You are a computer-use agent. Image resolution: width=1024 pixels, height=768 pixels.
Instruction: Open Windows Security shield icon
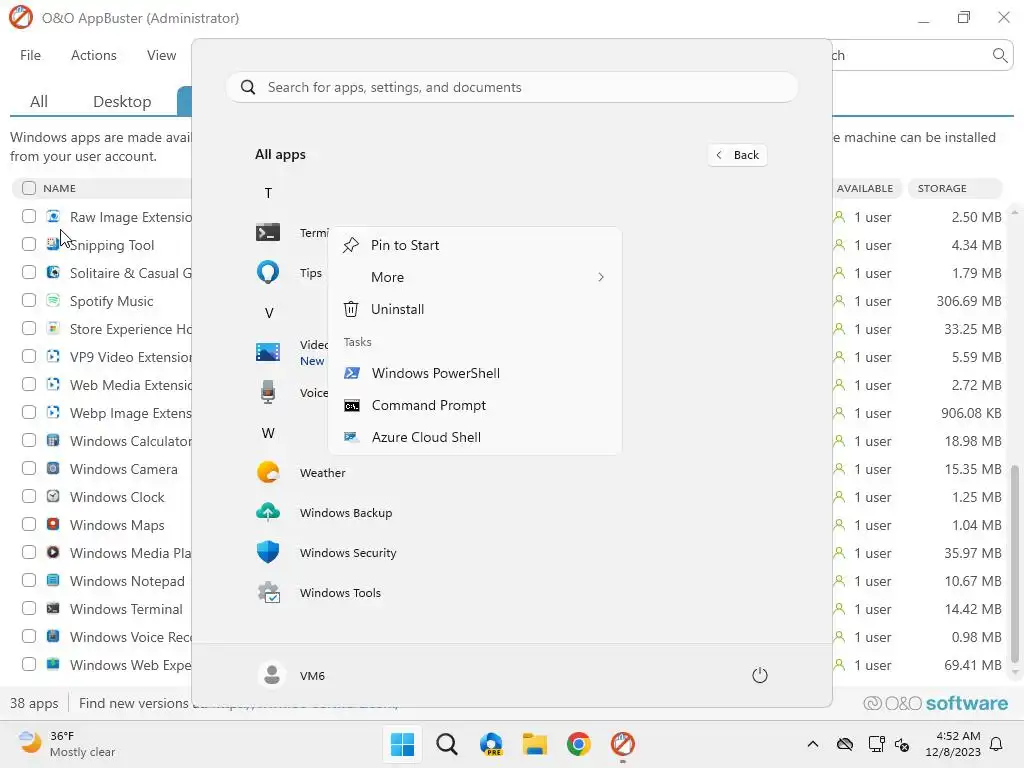click(x=268, y=552)
